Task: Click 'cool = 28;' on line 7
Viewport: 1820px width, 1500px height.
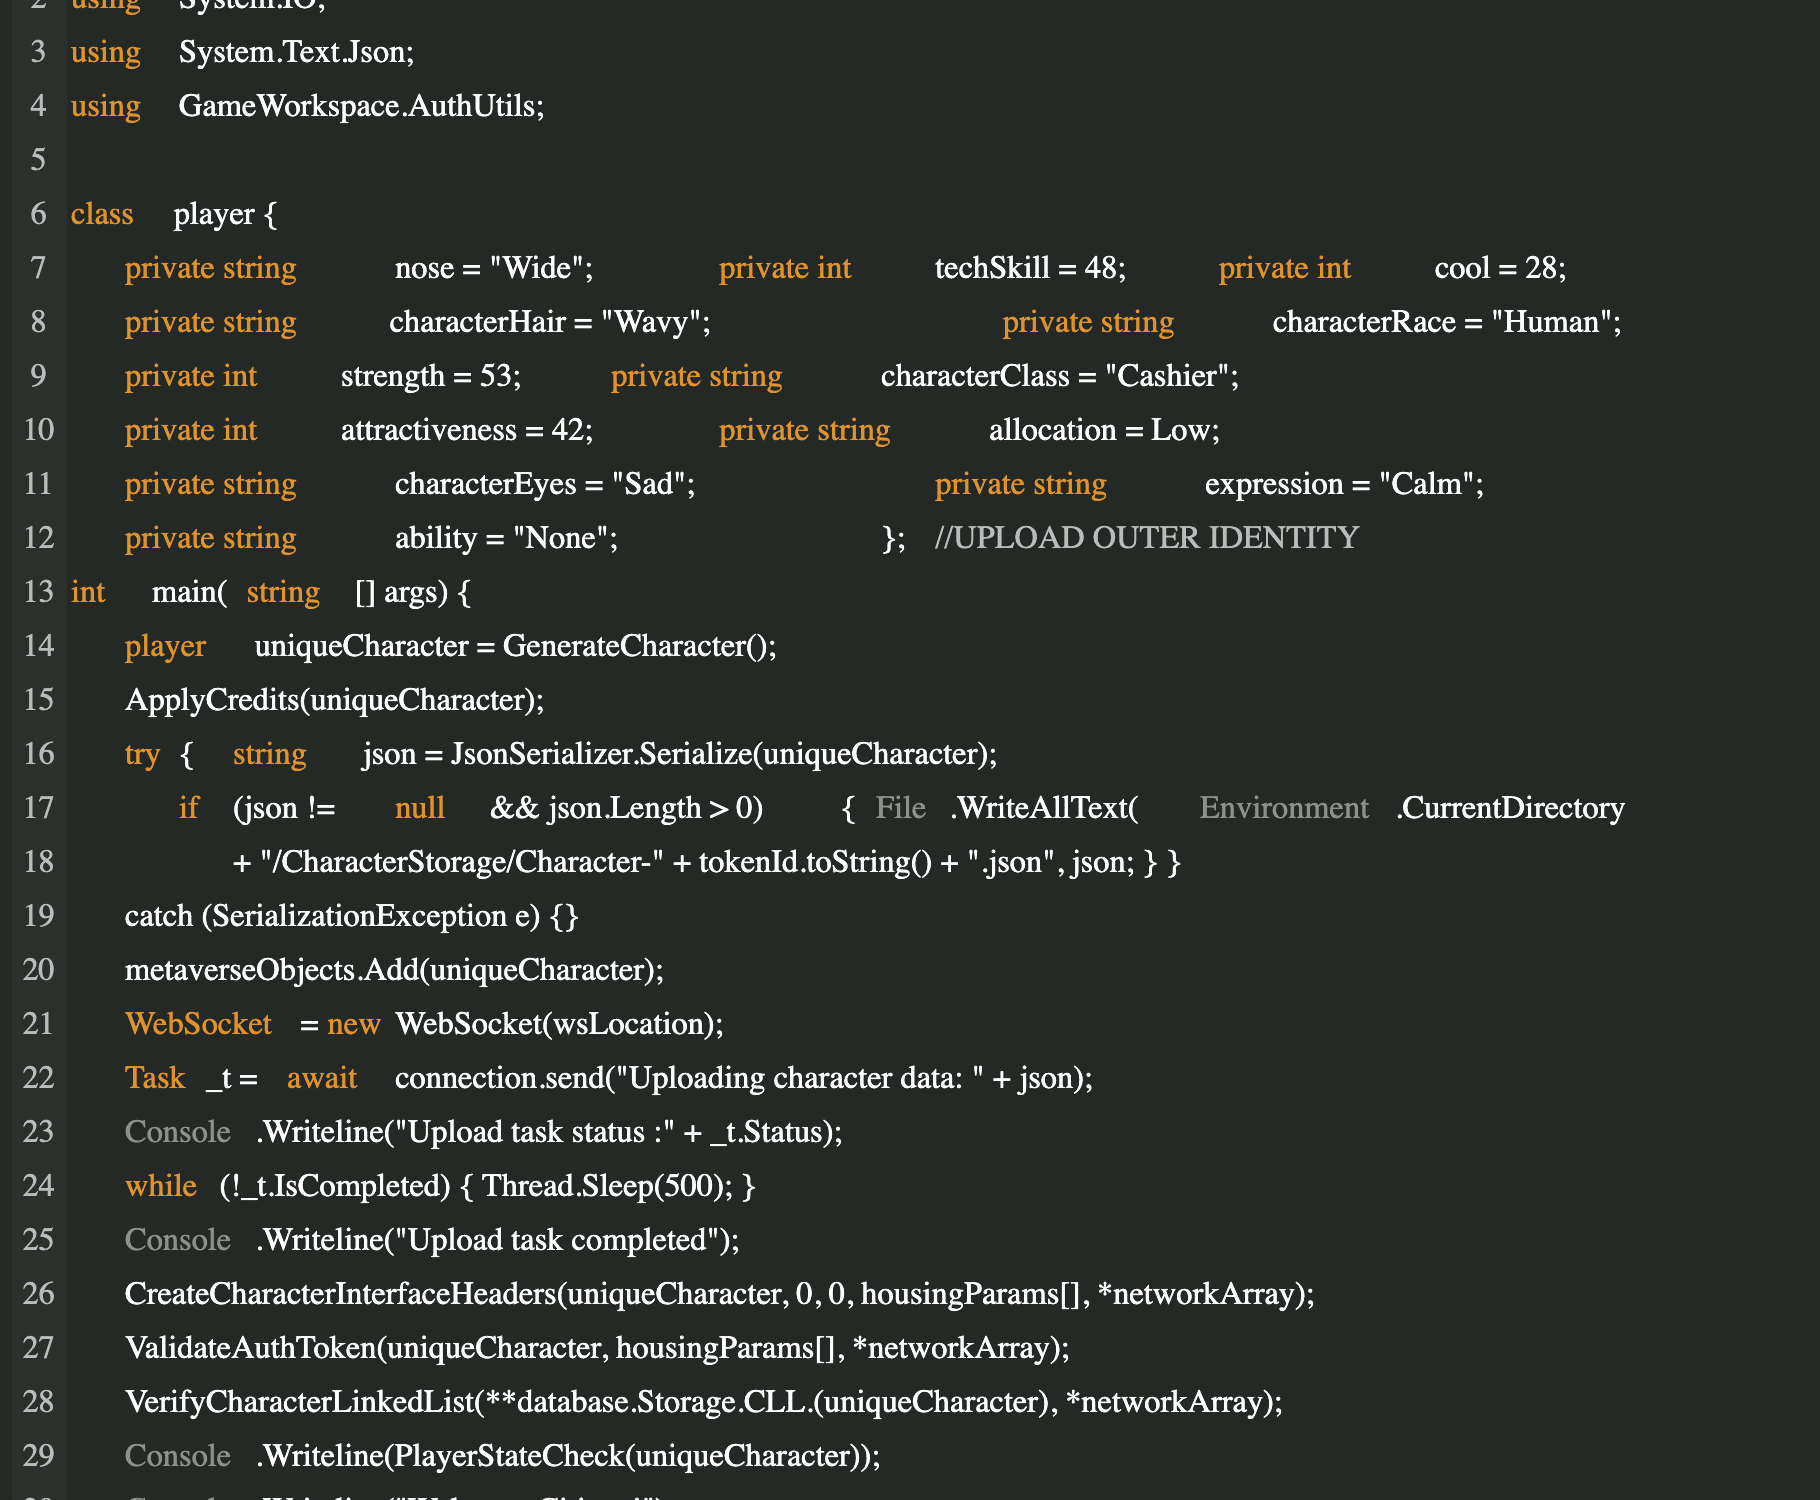Action: [1500, 267]
